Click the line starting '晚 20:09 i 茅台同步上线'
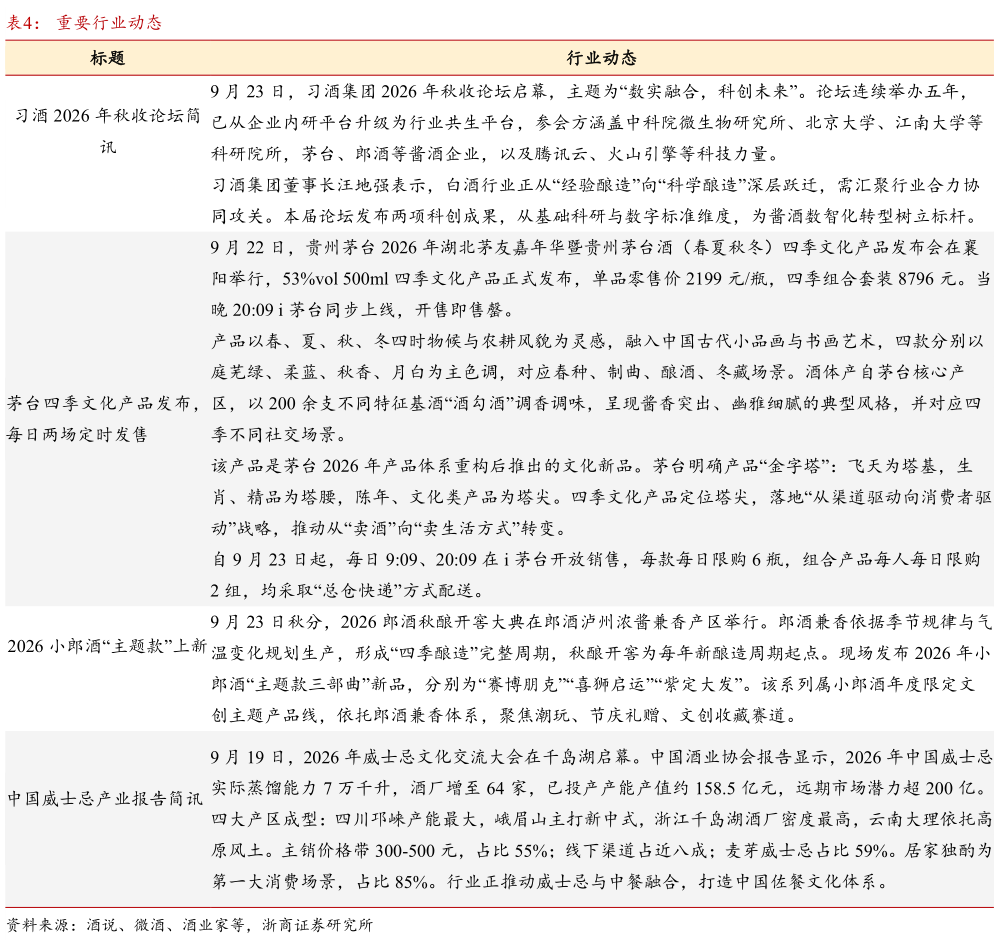Screen dimensions: 999x947 click(x=363, y=310)
